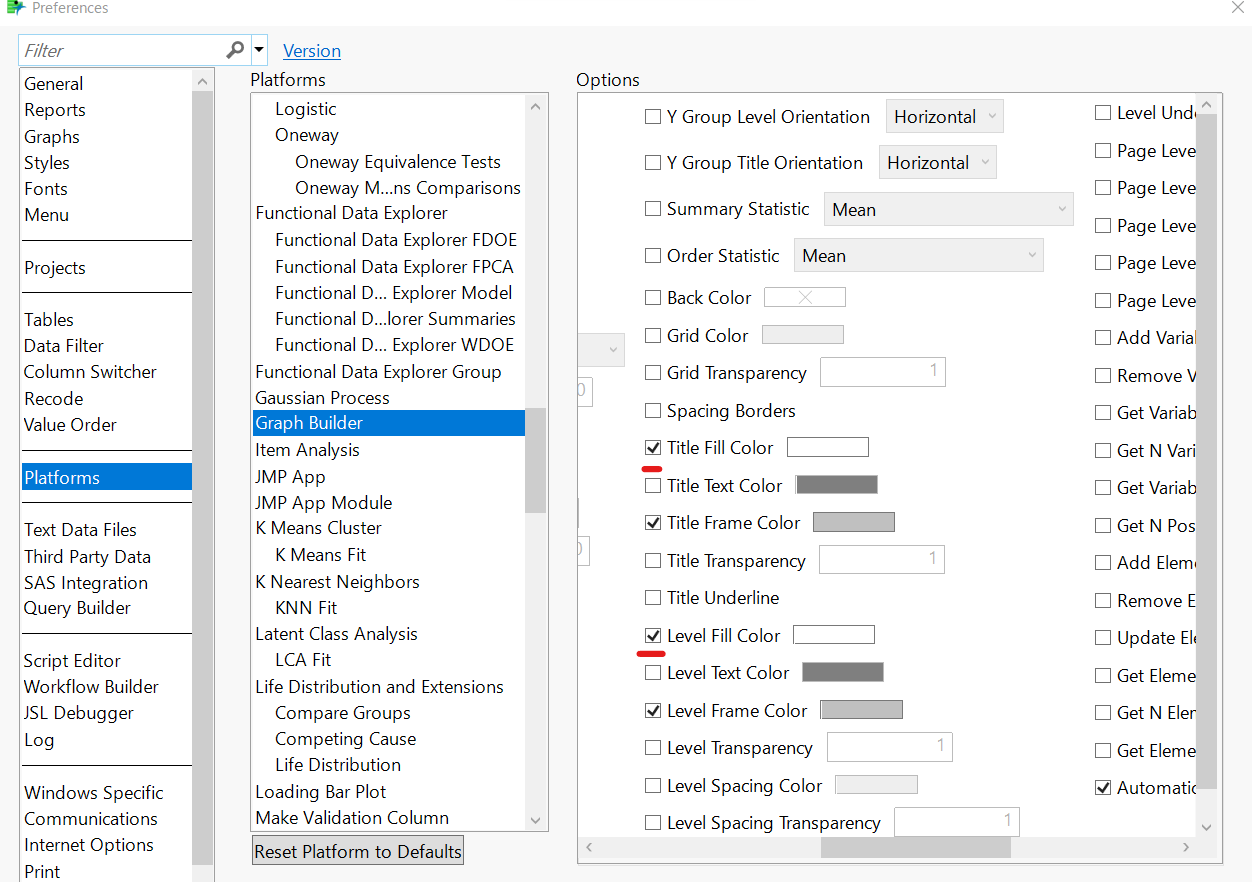
Task: Select K Means Cluster platform
Action: (x=318, y=527)
